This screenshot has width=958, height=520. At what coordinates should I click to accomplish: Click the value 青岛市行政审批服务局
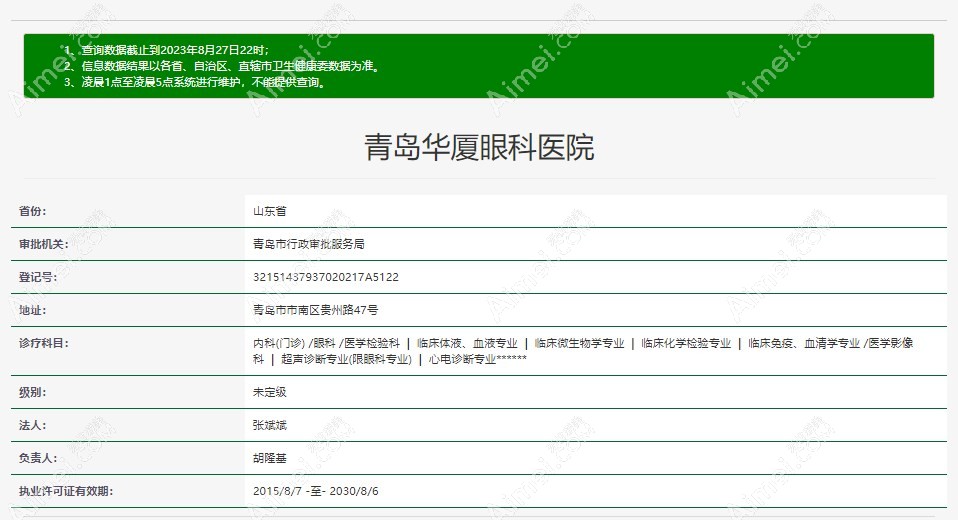[309, 244]
